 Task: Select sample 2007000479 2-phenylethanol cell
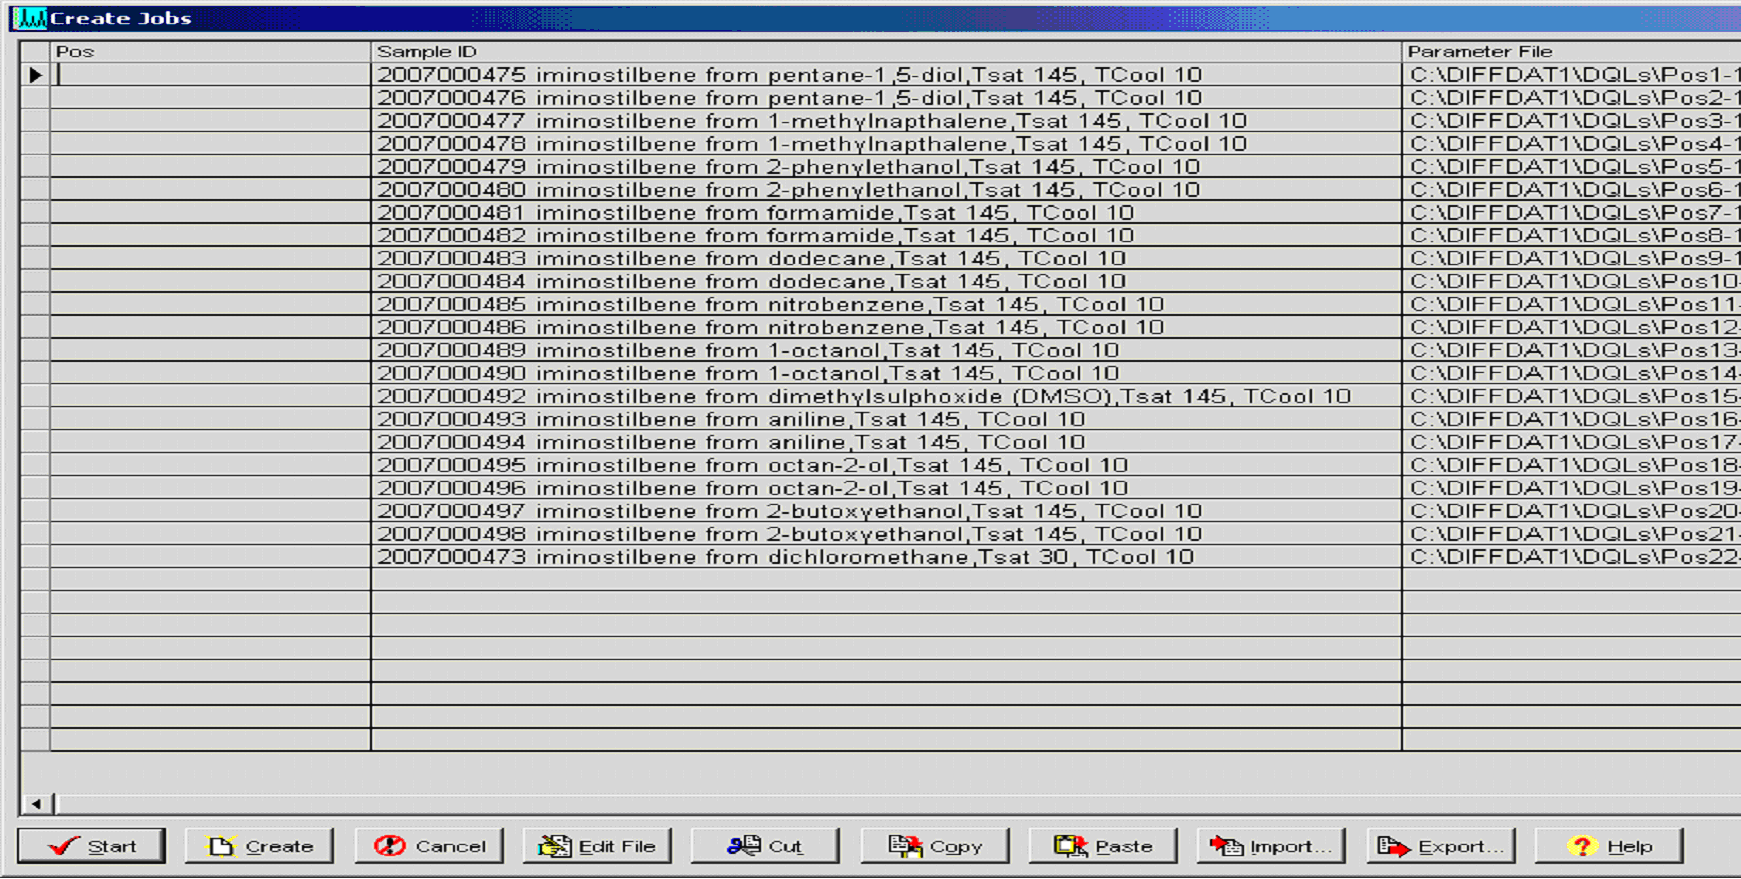pos(886,167)
